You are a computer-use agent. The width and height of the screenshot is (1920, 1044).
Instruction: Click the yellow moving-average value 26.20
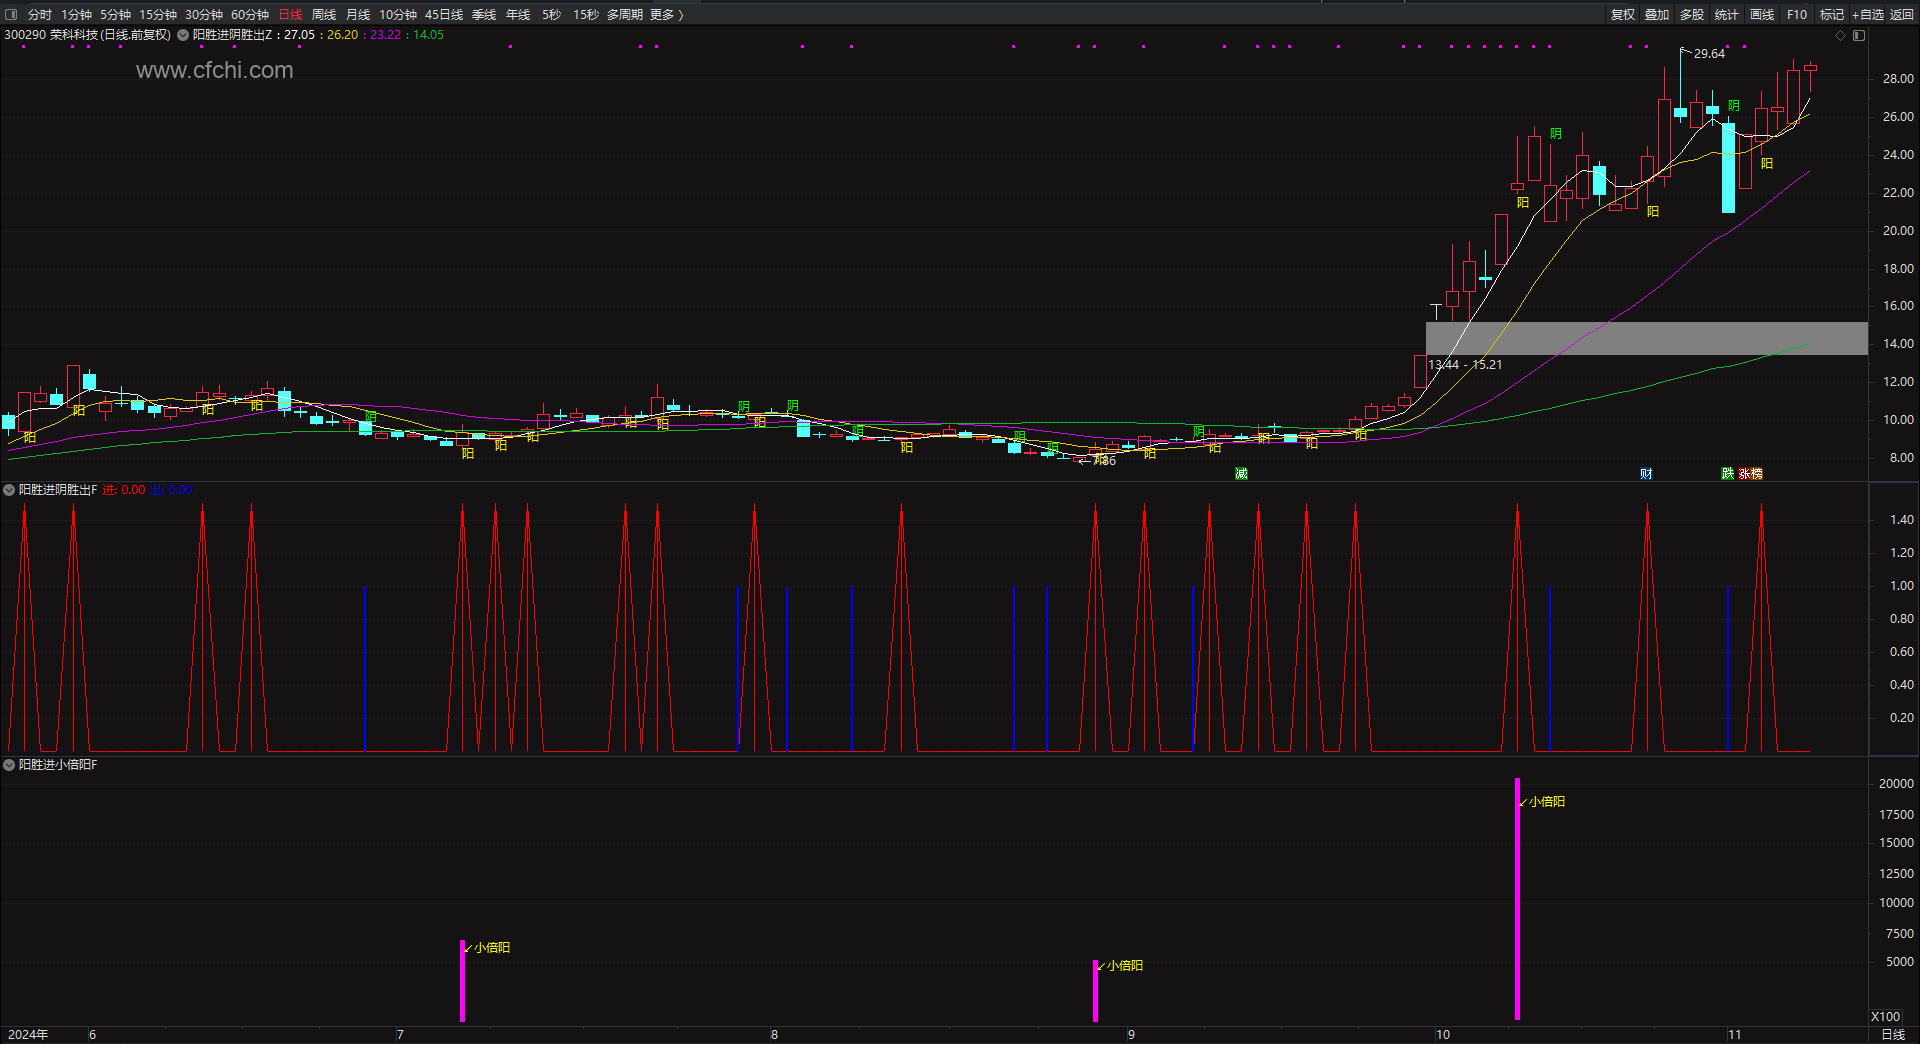point(342,35)
